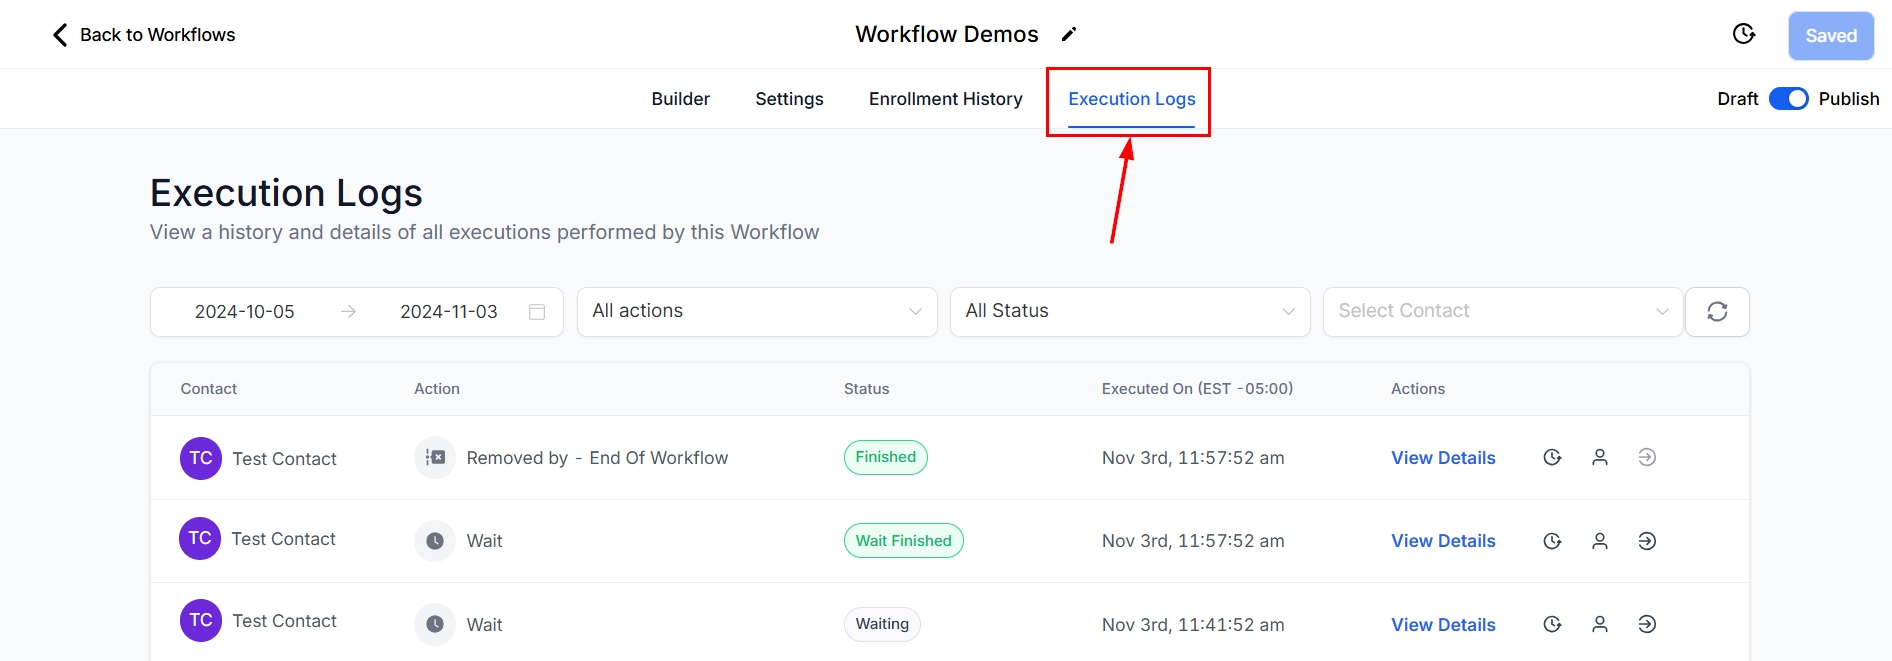
Task: Click calendar icon in date range field
Action: point(537,312)
